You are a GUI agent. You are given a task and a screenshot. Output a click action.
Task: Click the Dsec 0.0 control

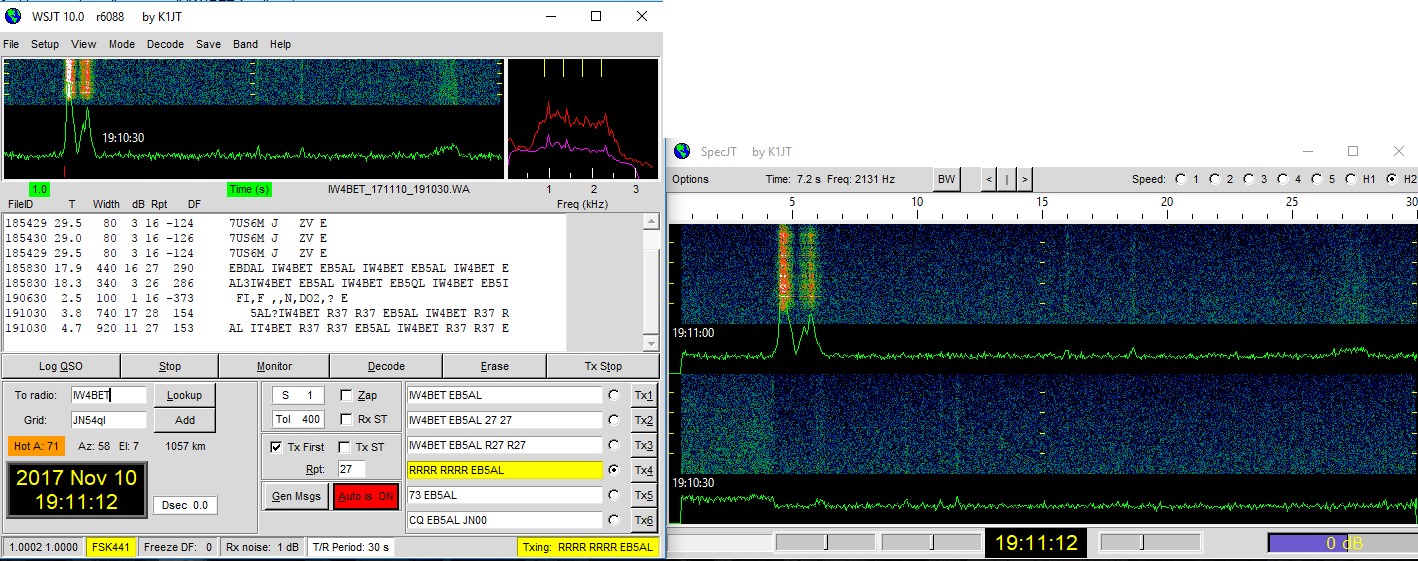[x=186, y=505]
